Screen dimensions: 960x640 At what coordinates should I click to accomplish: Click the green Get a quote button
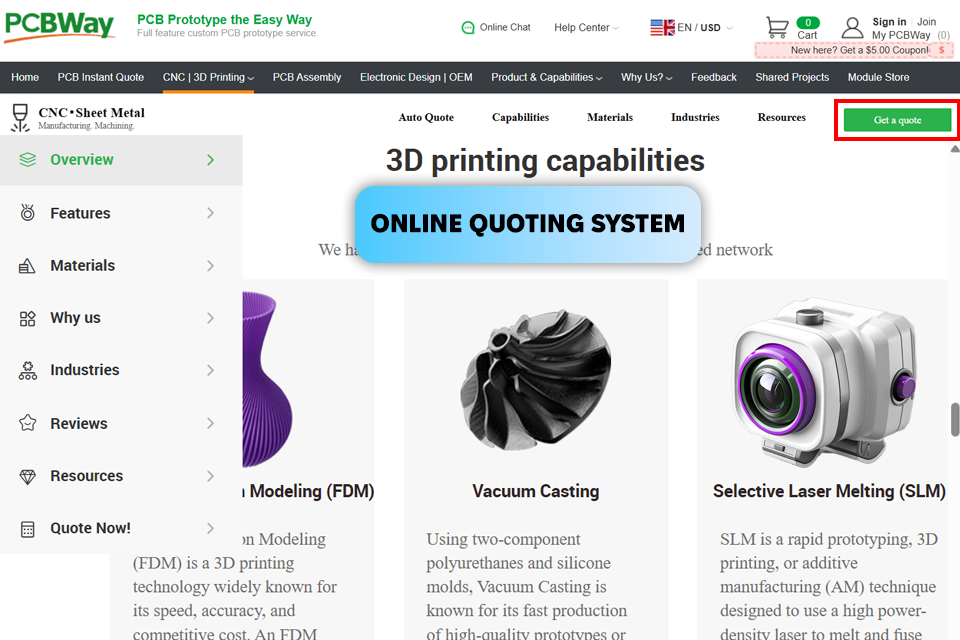tap(897, 120)
